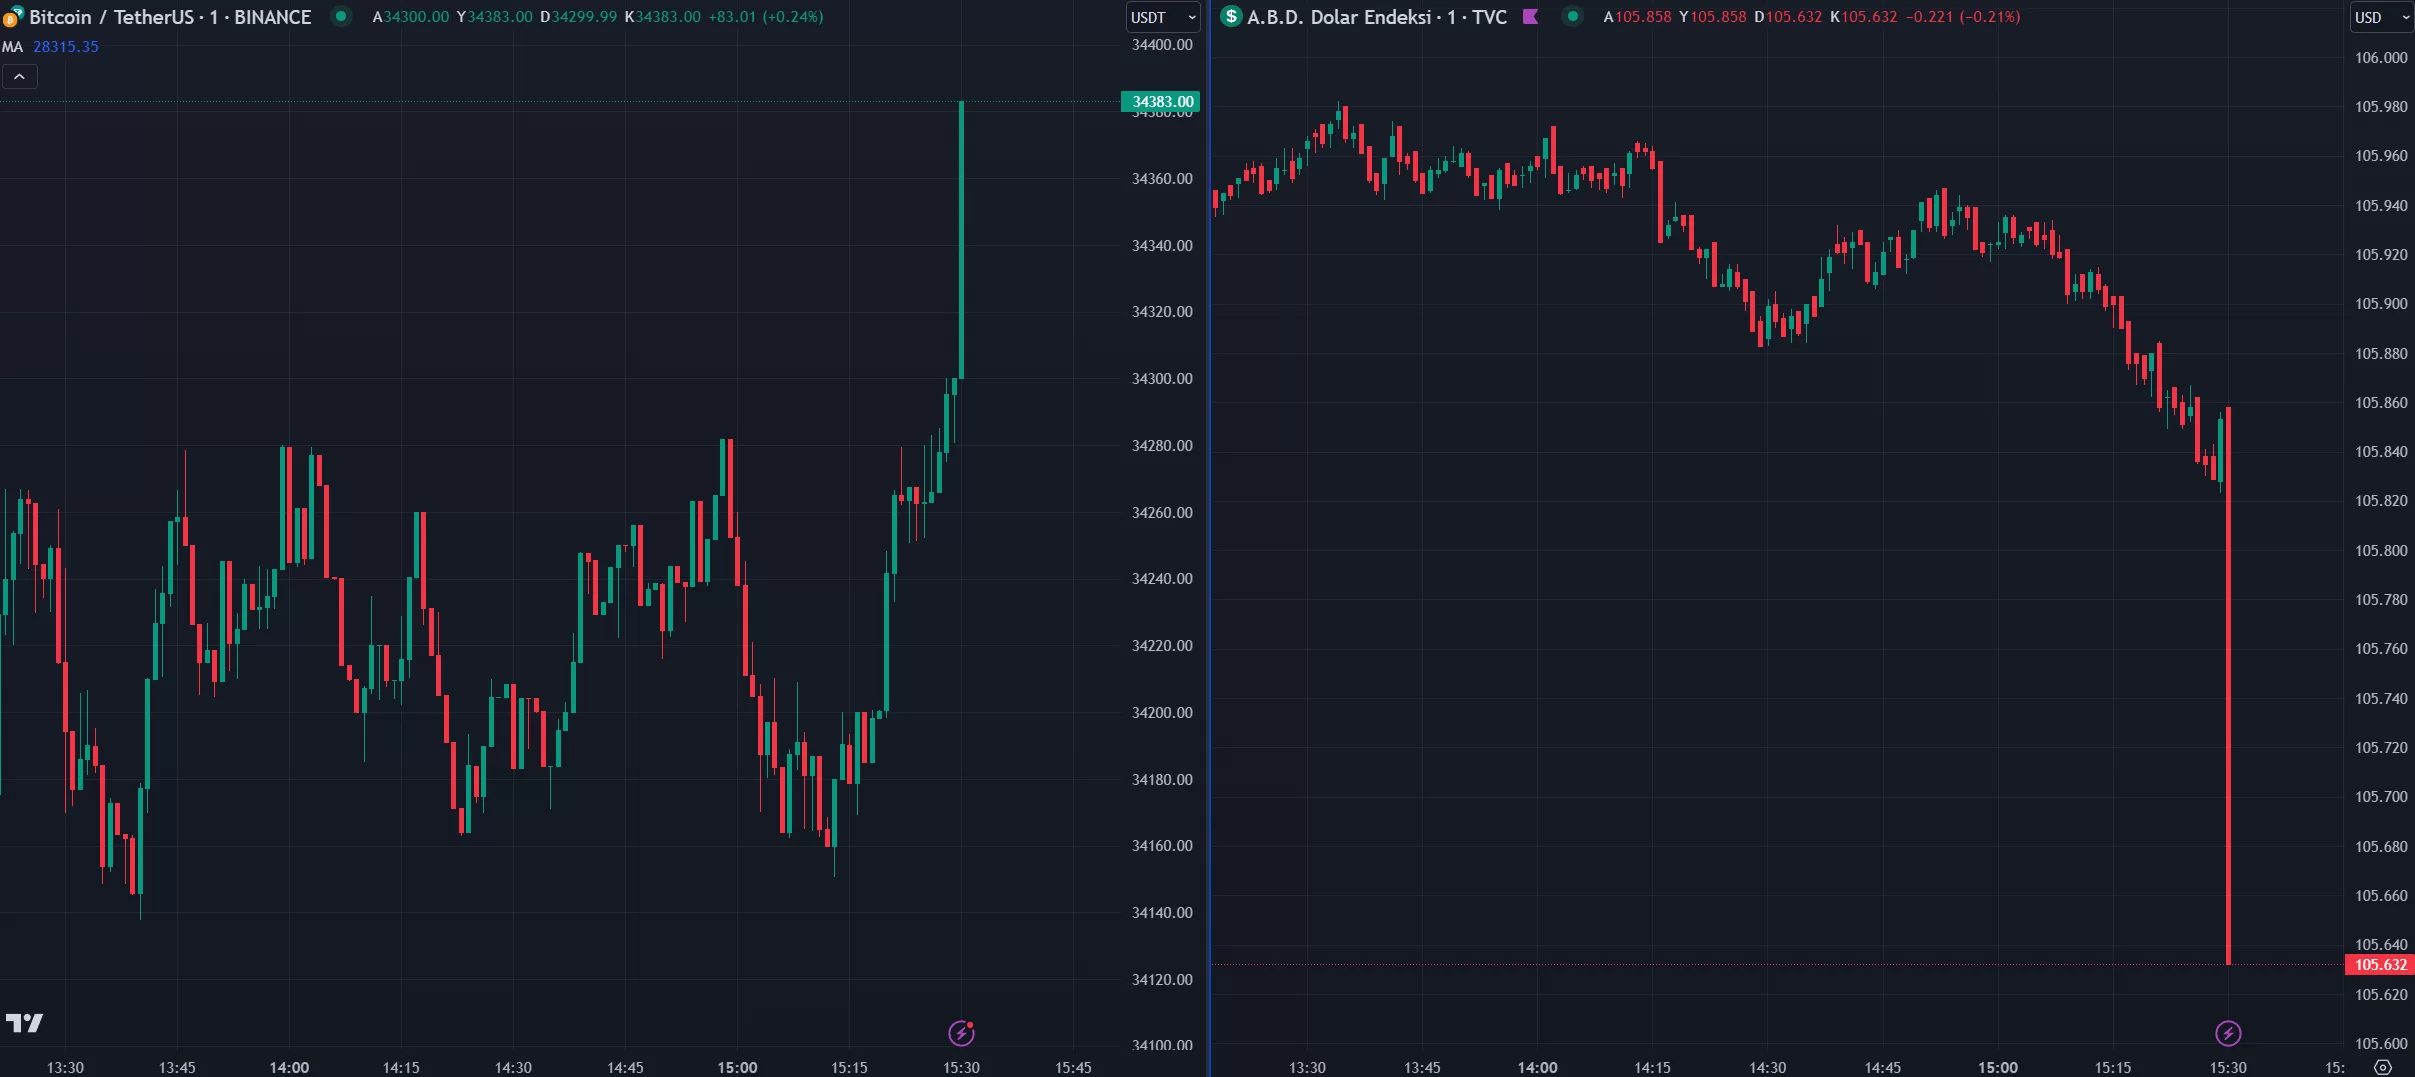
Task: Click the 34400.00 price axis label
Action: 1162,45
